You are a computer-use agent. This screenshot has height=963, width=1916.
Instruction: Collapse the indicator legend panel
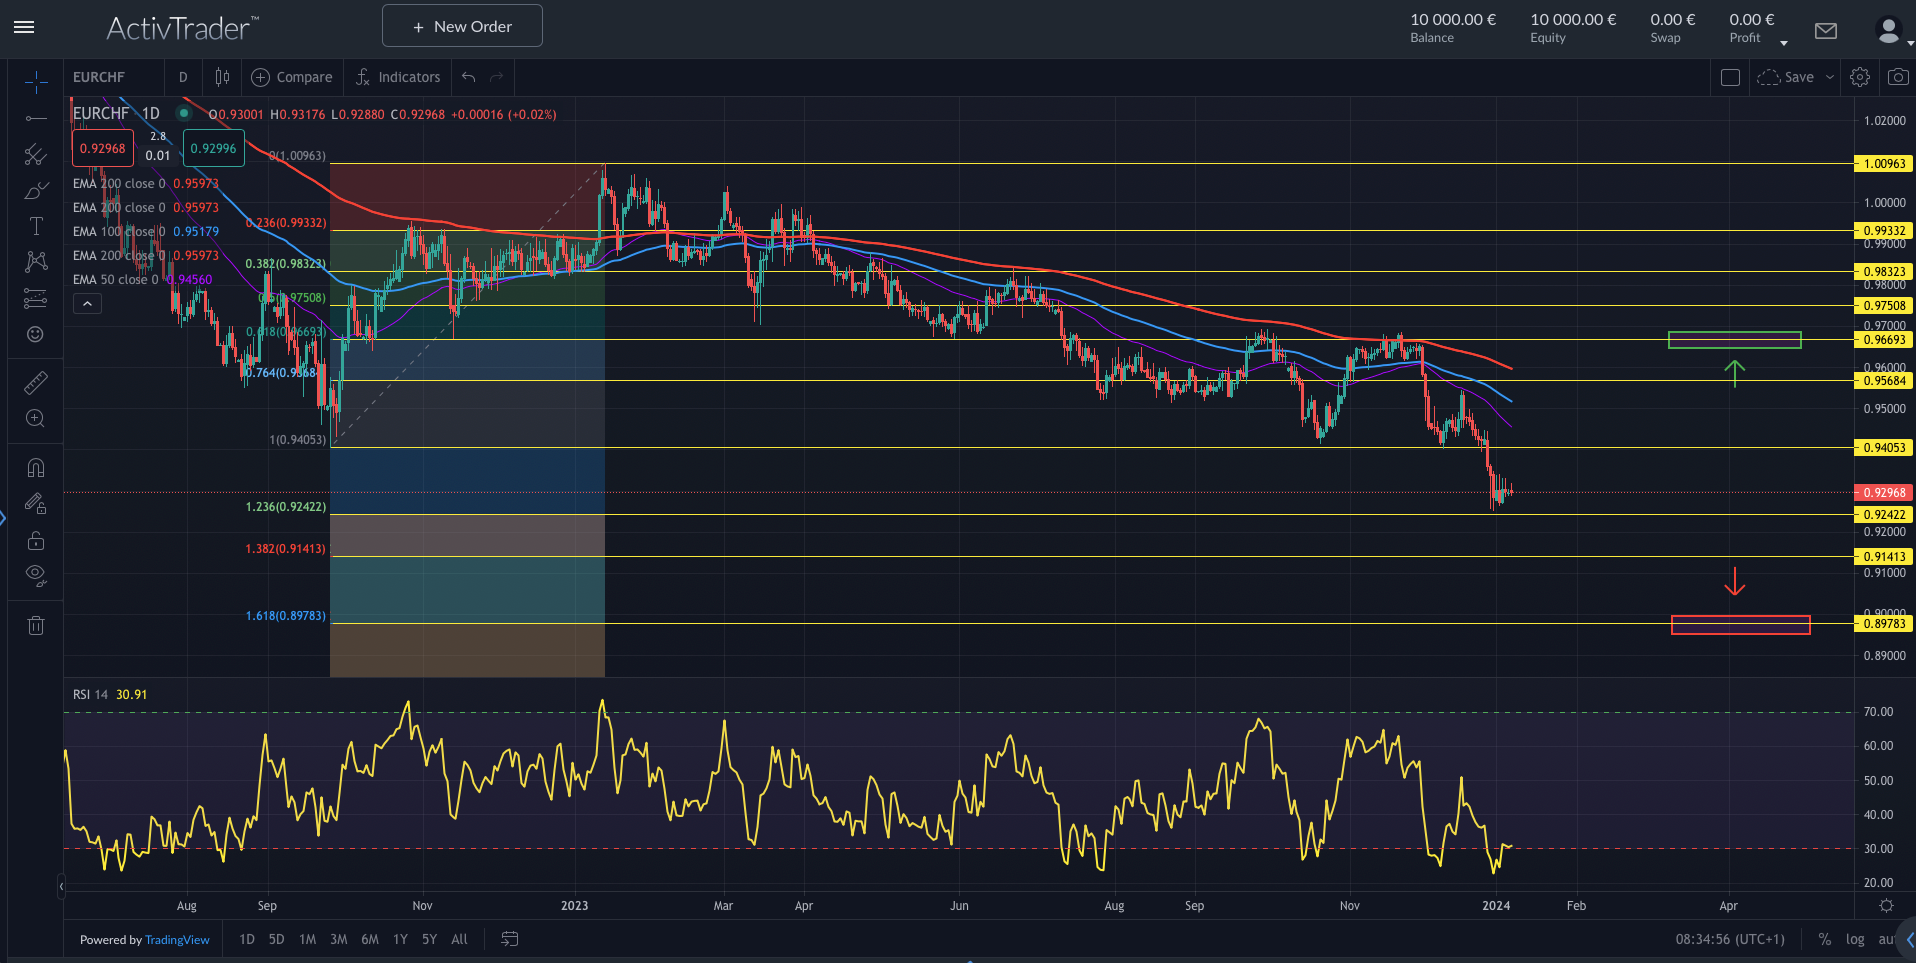coord(87,303)
